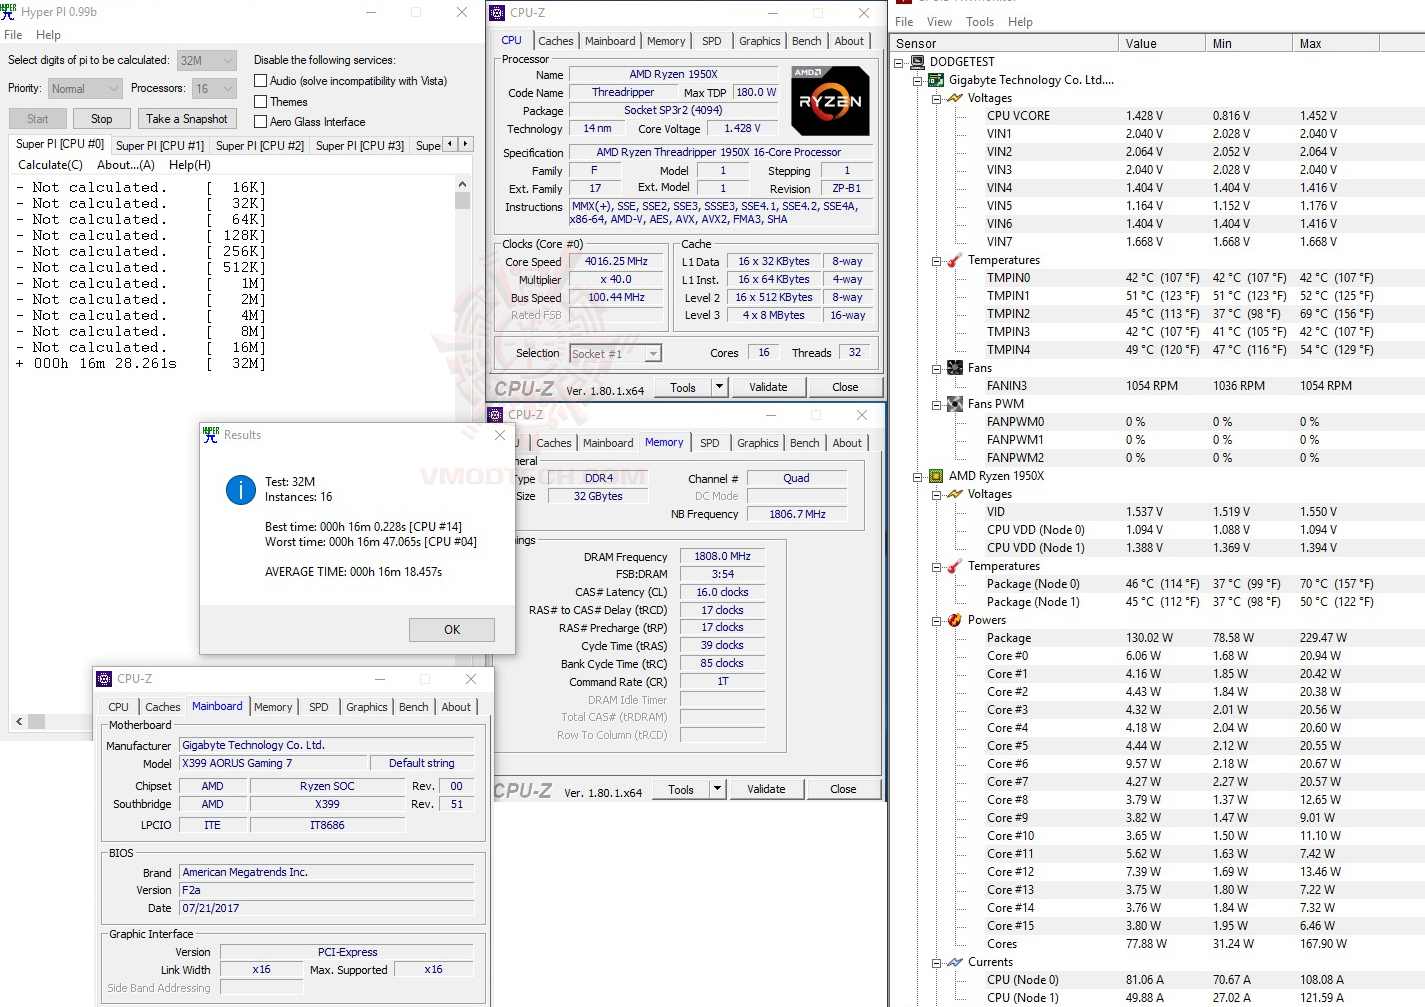The width and height of the screenshot is (1425, 1007).
Task: Click the Stop button in Hyper PI
Action: coord(102,119)
